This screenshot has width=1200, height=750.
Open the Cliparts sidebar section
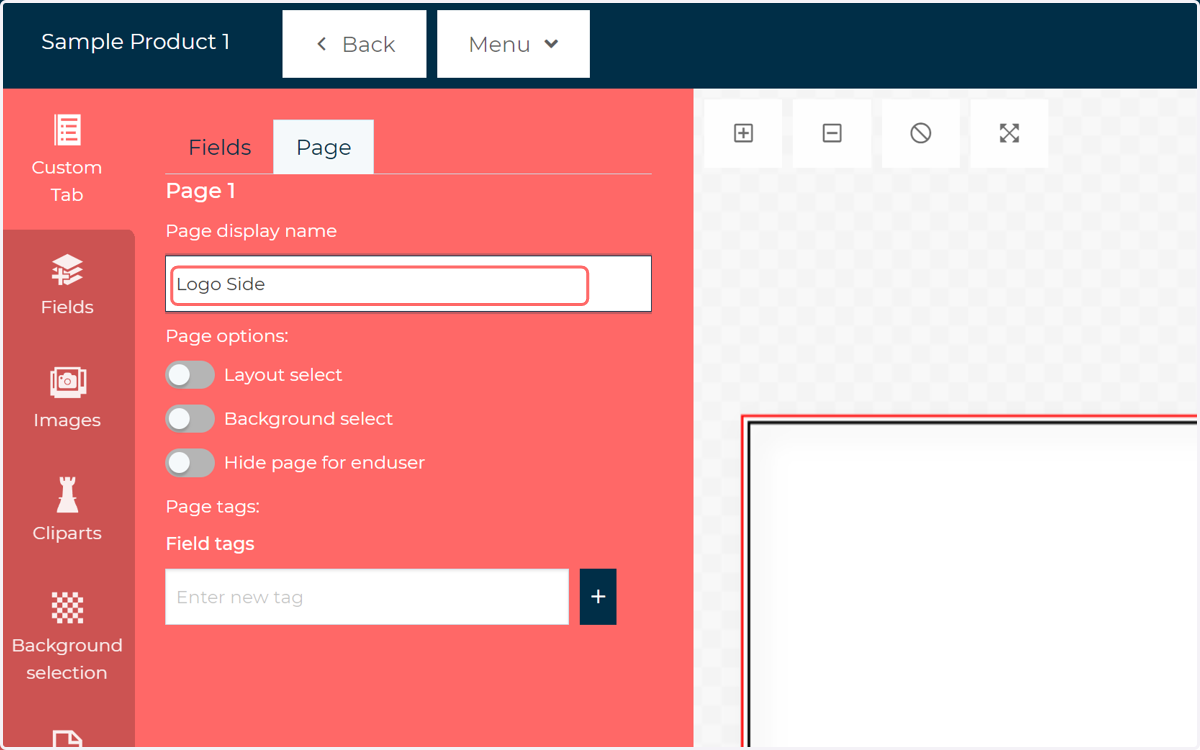[67, 511]
